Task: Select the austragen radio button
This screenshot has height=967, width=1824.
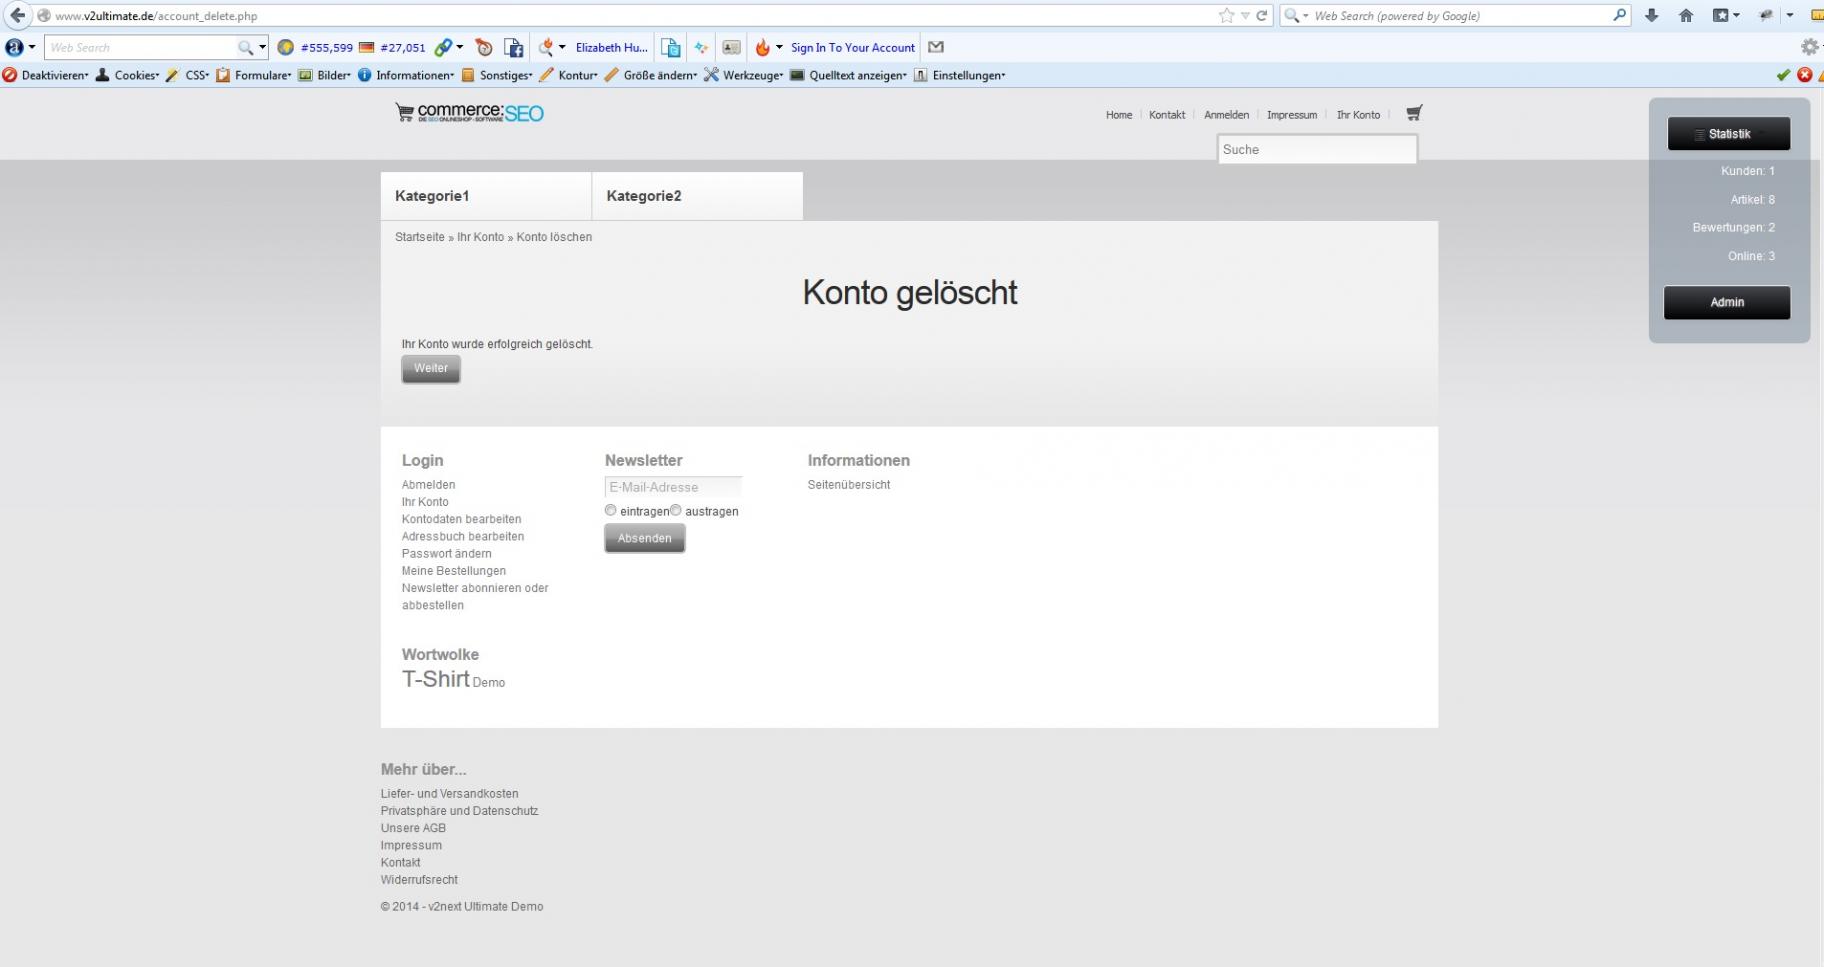Action: [x=676, y=510]
